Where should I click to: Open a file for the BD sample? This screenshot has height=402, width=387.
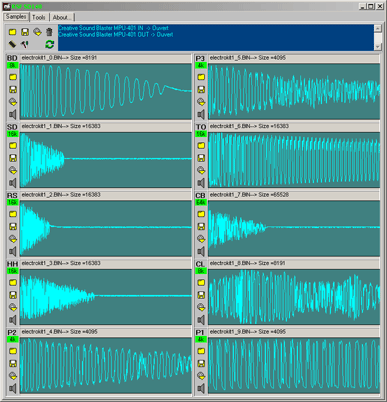coord(13,77)
